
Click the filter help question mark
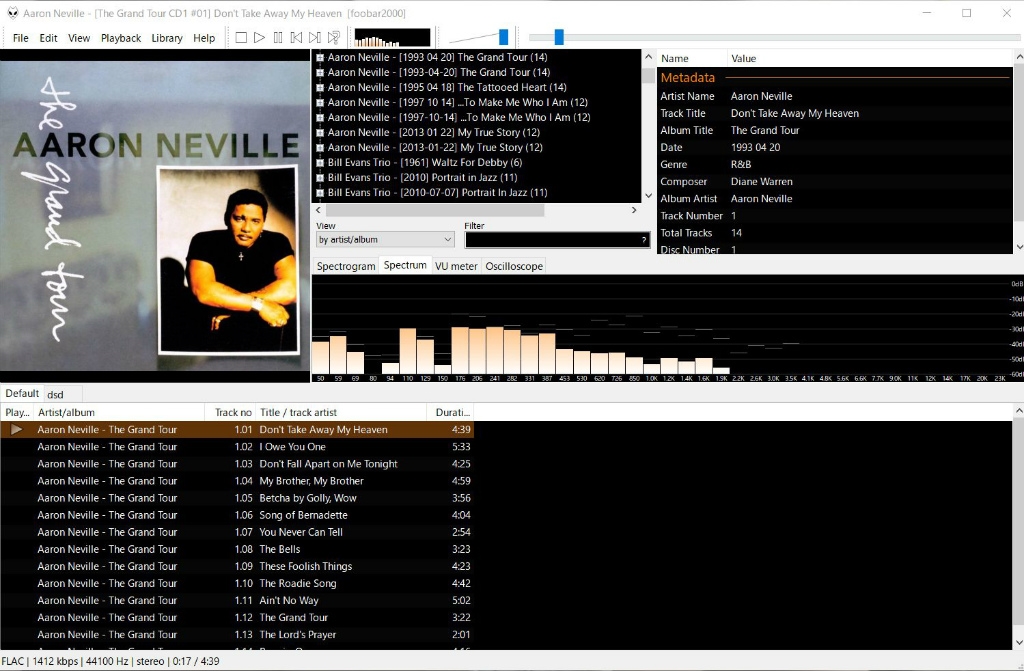644,240
